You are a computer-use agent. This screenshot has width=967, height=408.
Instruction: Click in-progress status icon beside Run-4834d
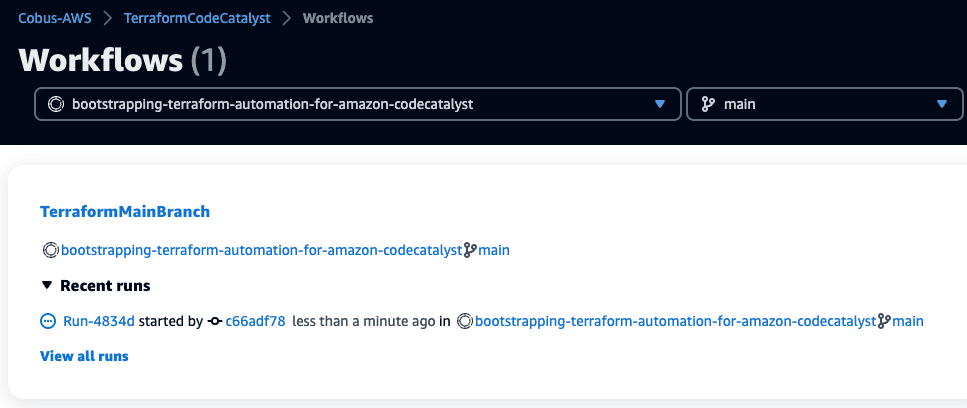47,321
